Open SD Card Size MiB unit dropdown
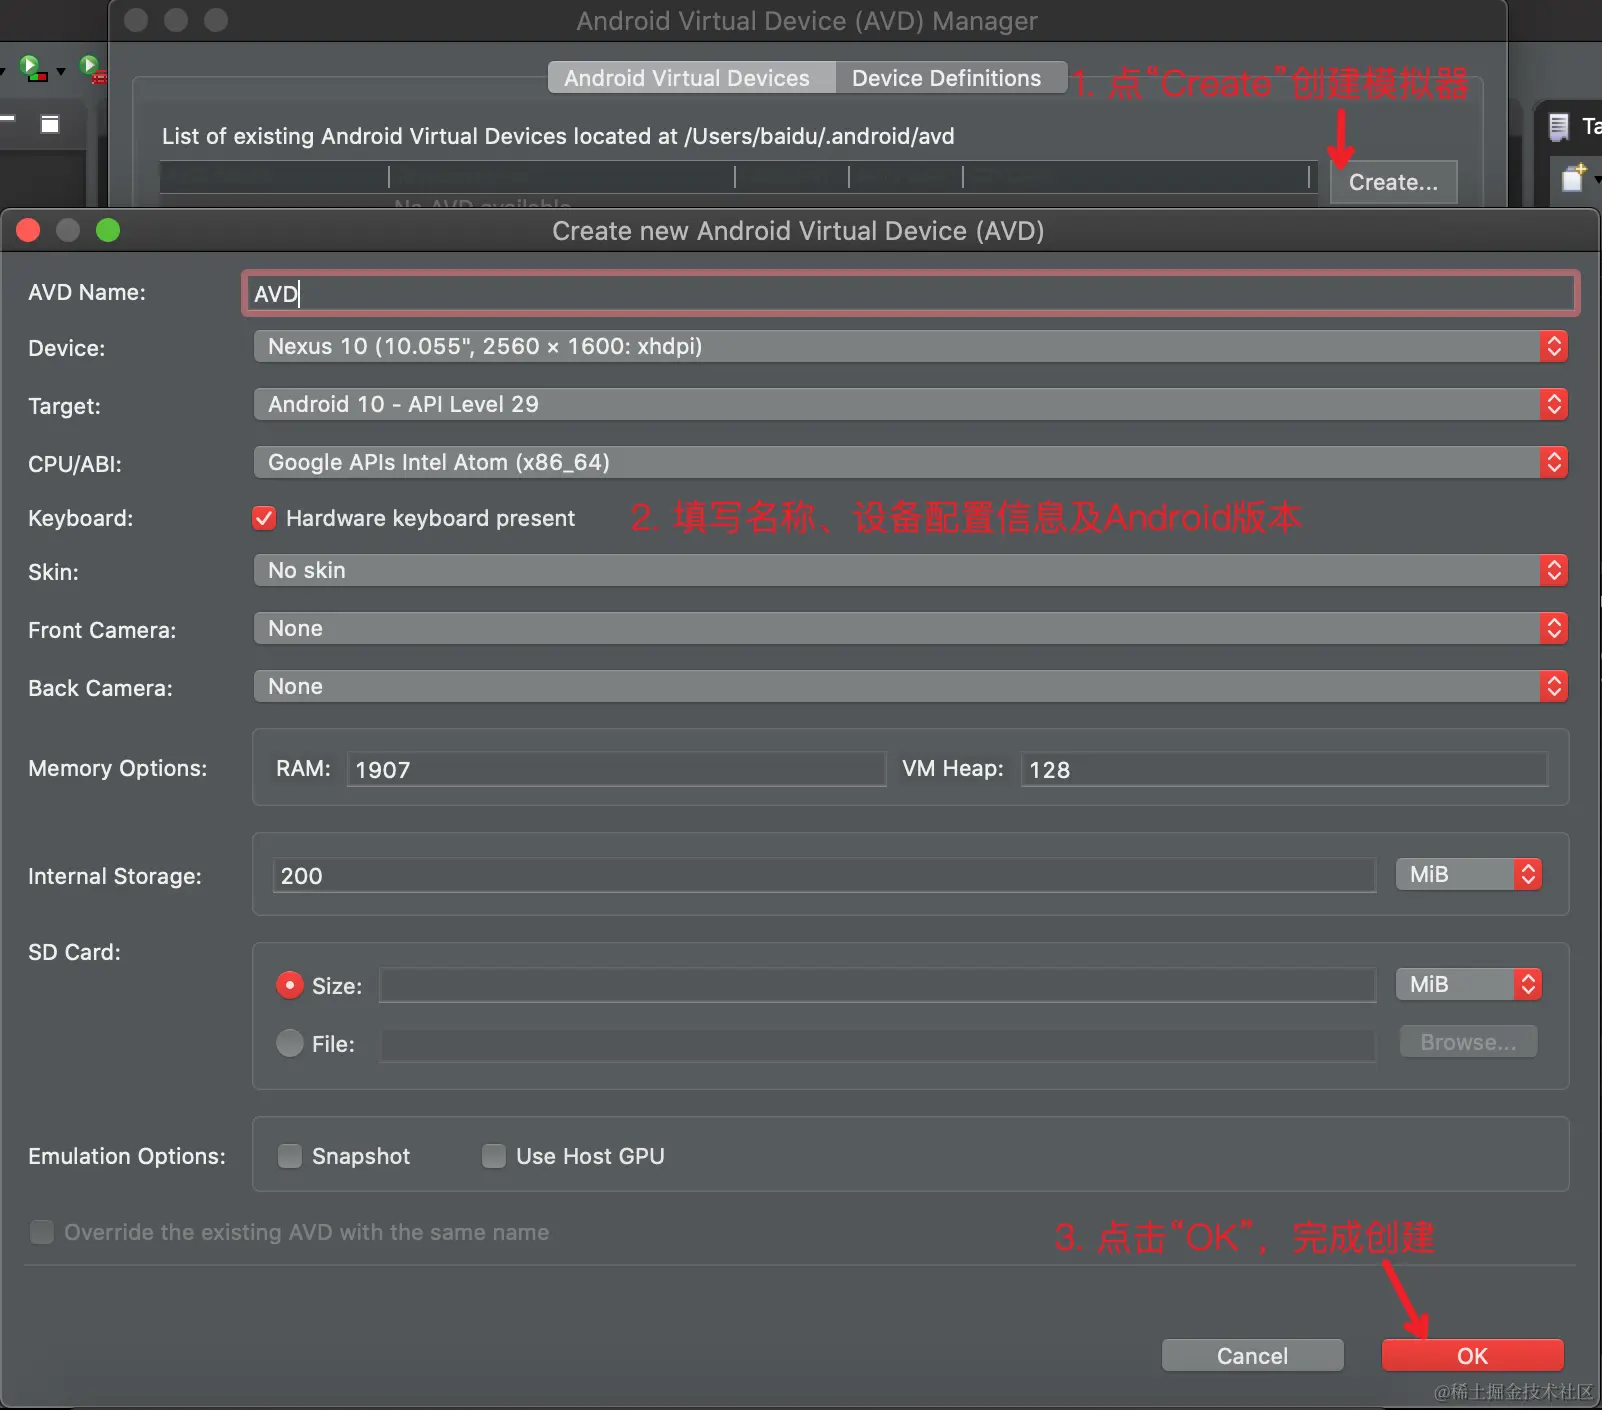This screenshot has height=1410, width=1602. coord(1469,985)
